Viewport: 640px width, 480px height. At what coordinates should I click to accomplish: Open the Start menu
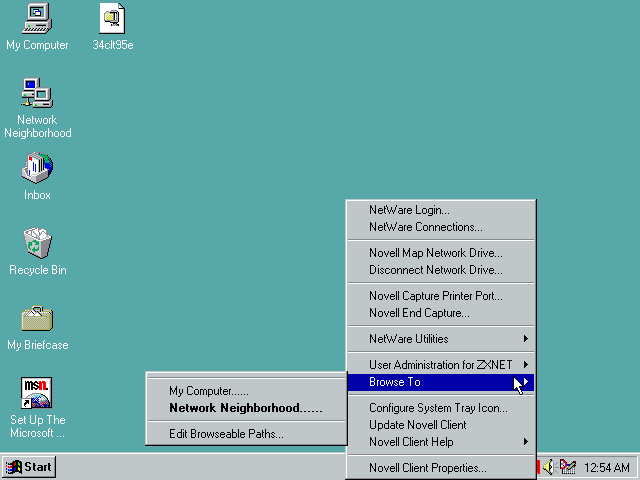tap(29, 467)
